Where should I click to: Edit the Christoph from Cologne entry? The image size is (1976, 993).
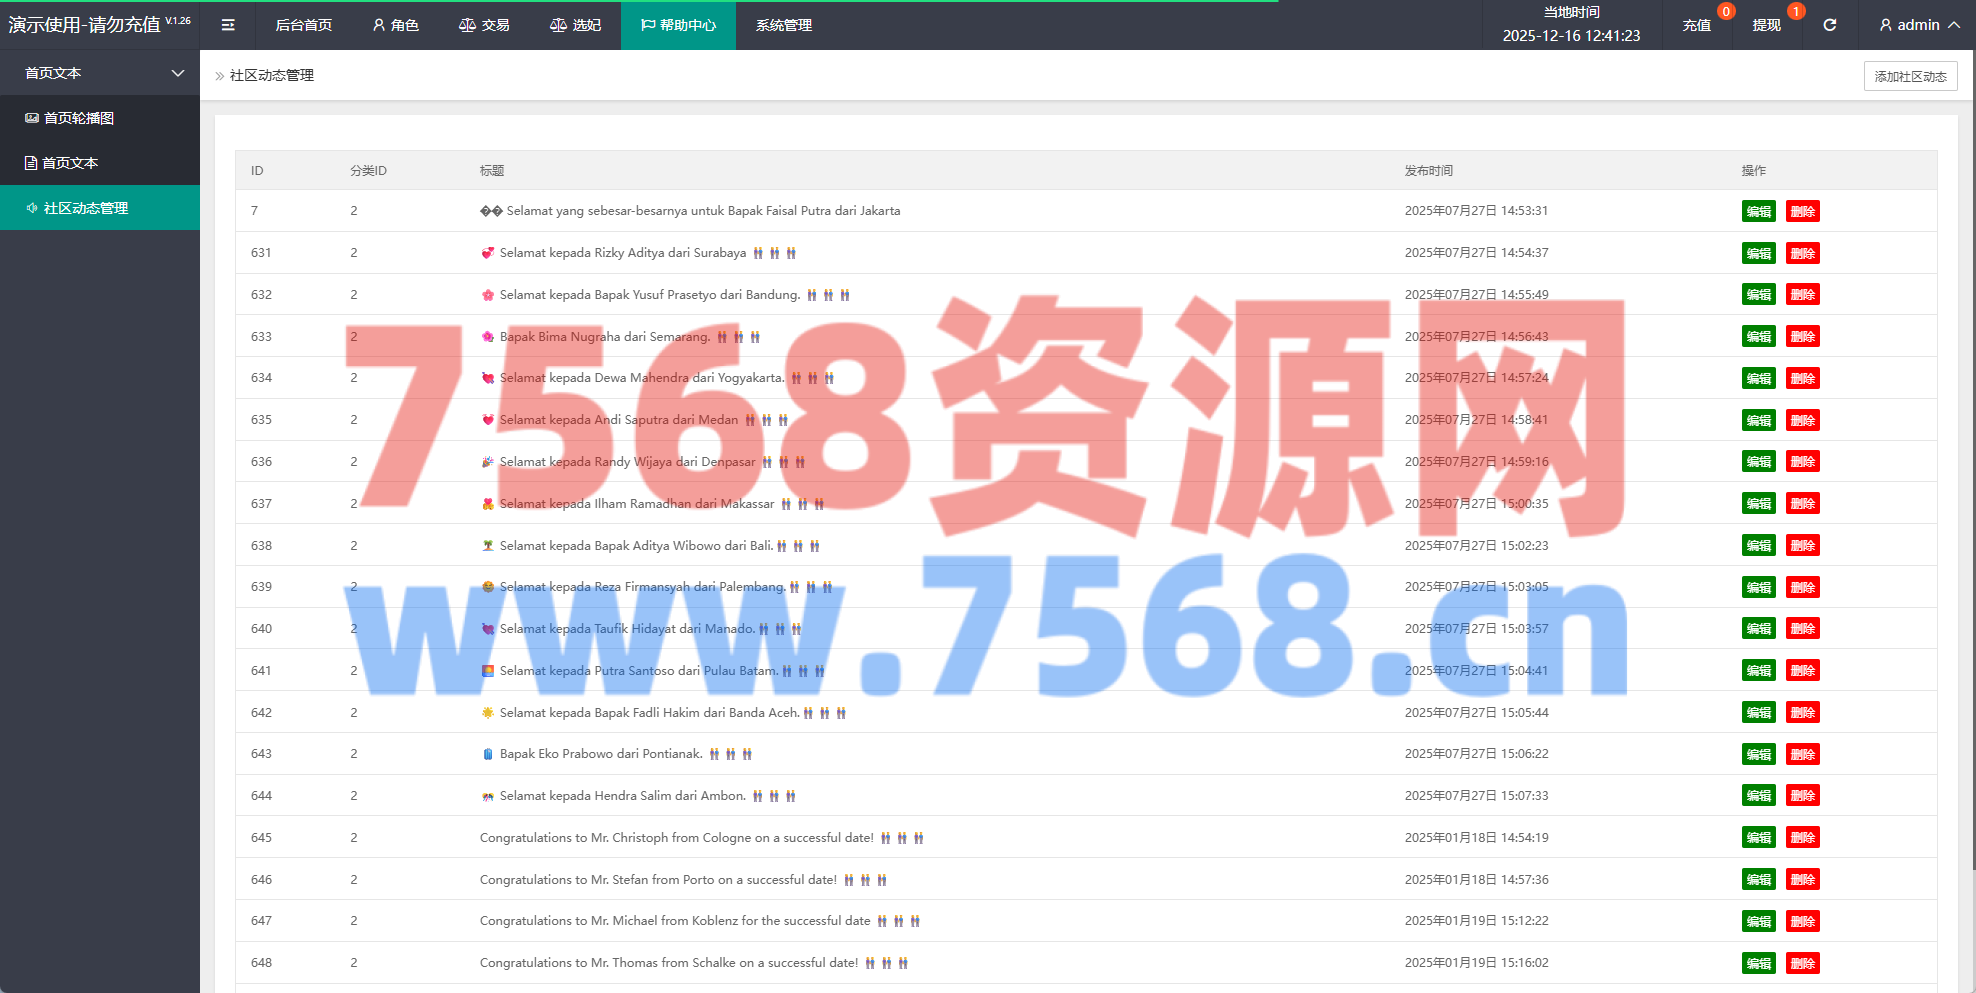[1758, 838]
